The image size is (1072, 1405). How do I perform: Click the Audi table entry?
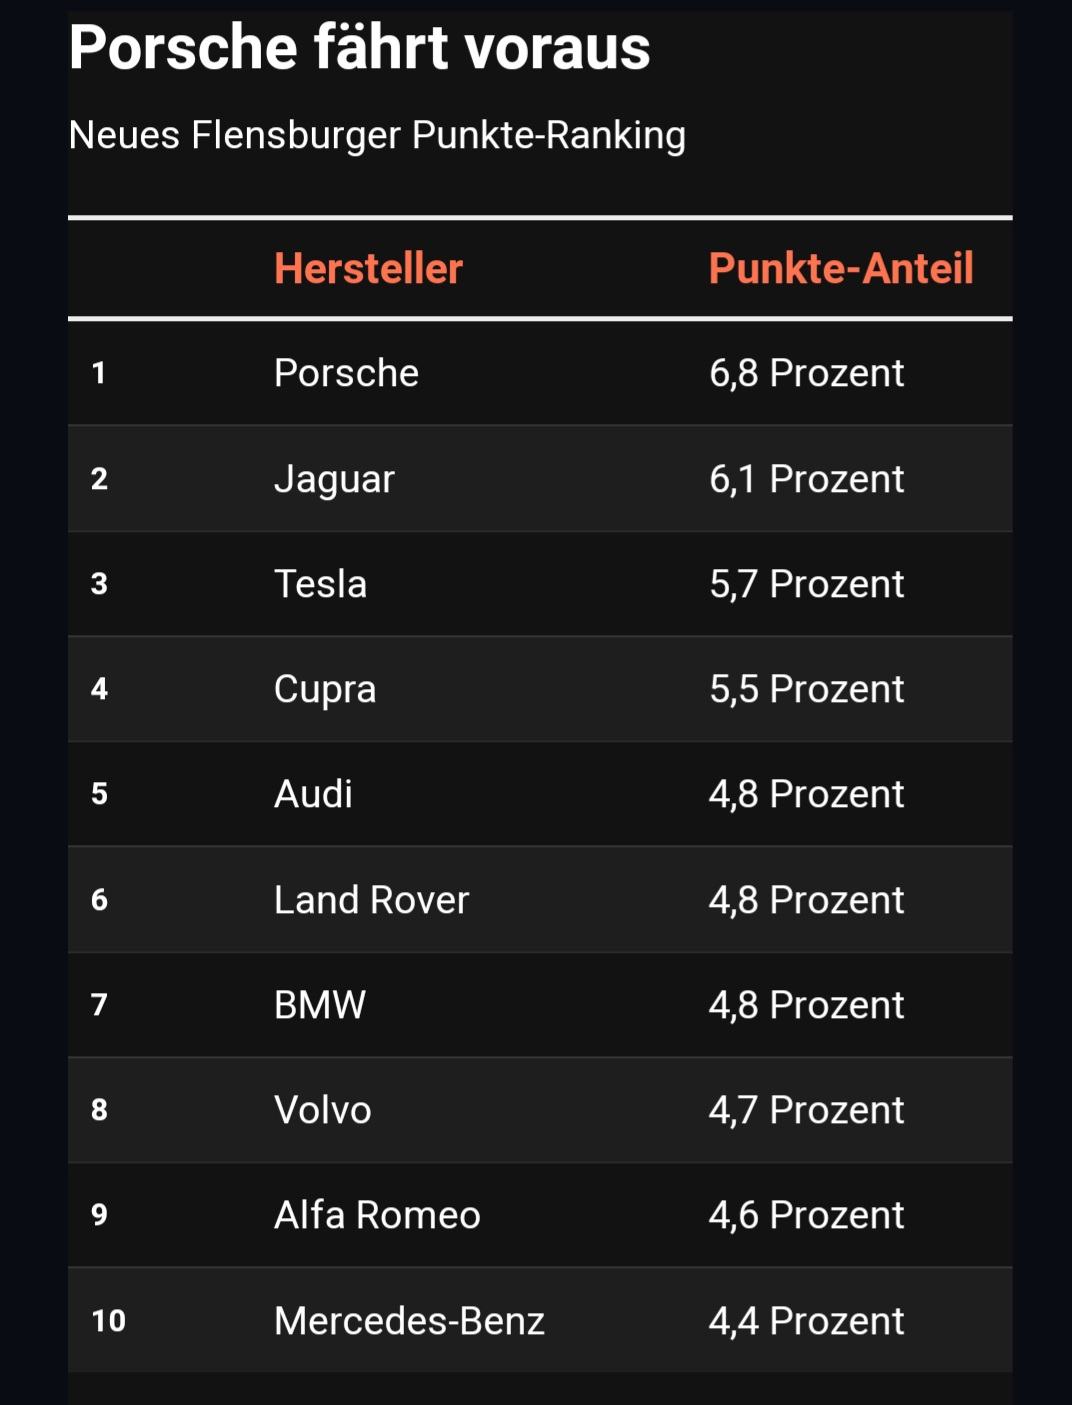click(313, 794)
